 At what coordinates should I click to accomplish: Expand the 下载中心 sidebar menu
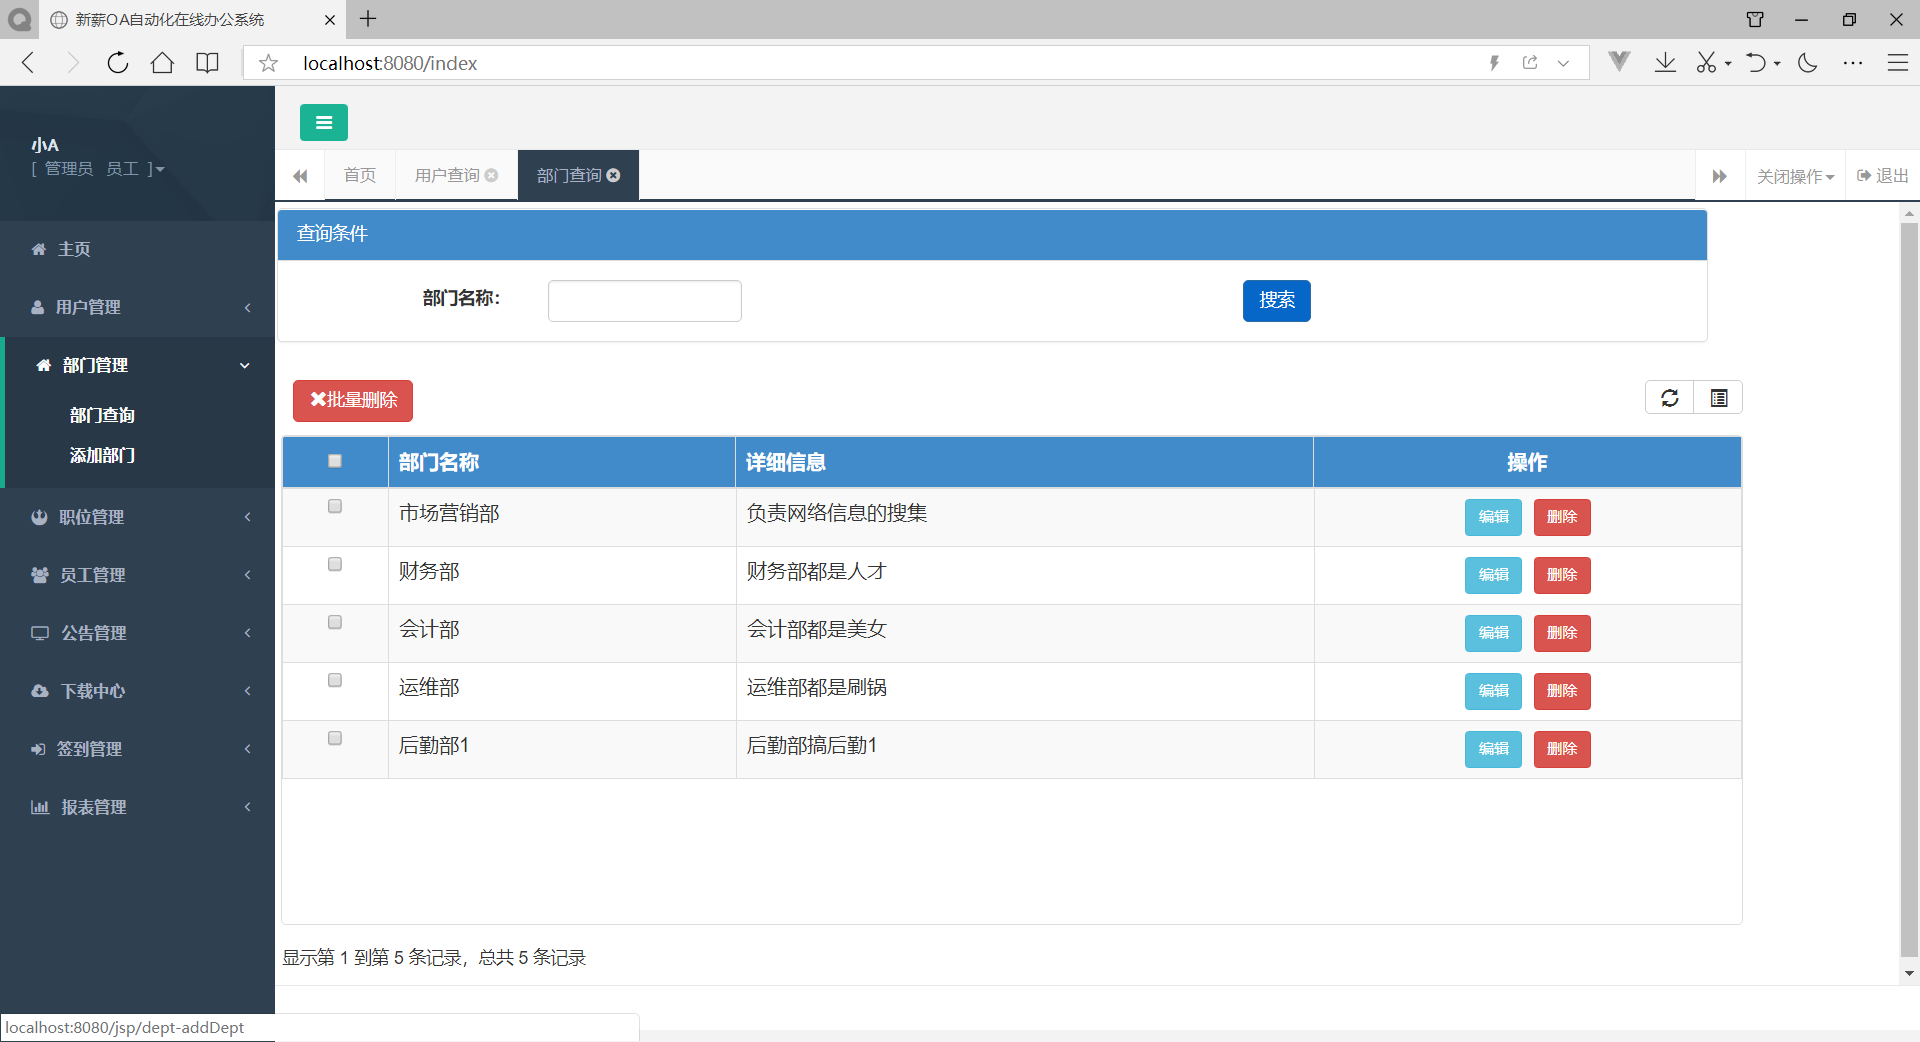[138, 691]
